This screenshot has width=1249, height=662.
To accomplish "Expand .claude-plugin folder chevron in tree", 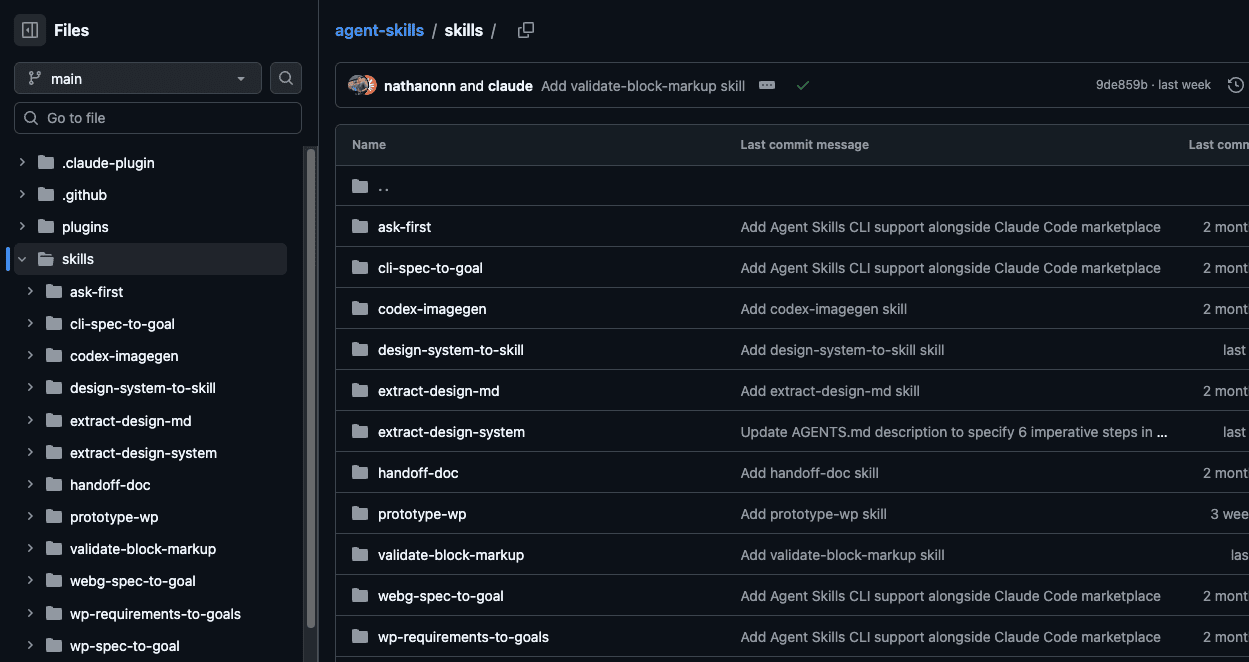I will coord(22,162).
